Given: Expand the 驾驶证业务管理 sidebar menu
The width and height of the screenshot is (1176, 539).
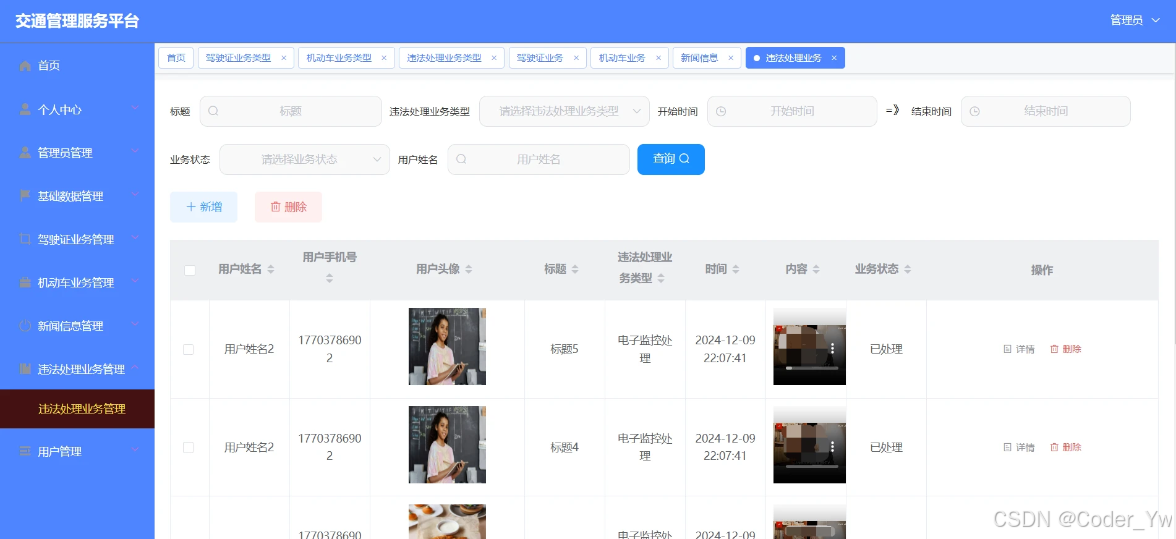Looking at the screenshot, I should [x=135, y=238].
